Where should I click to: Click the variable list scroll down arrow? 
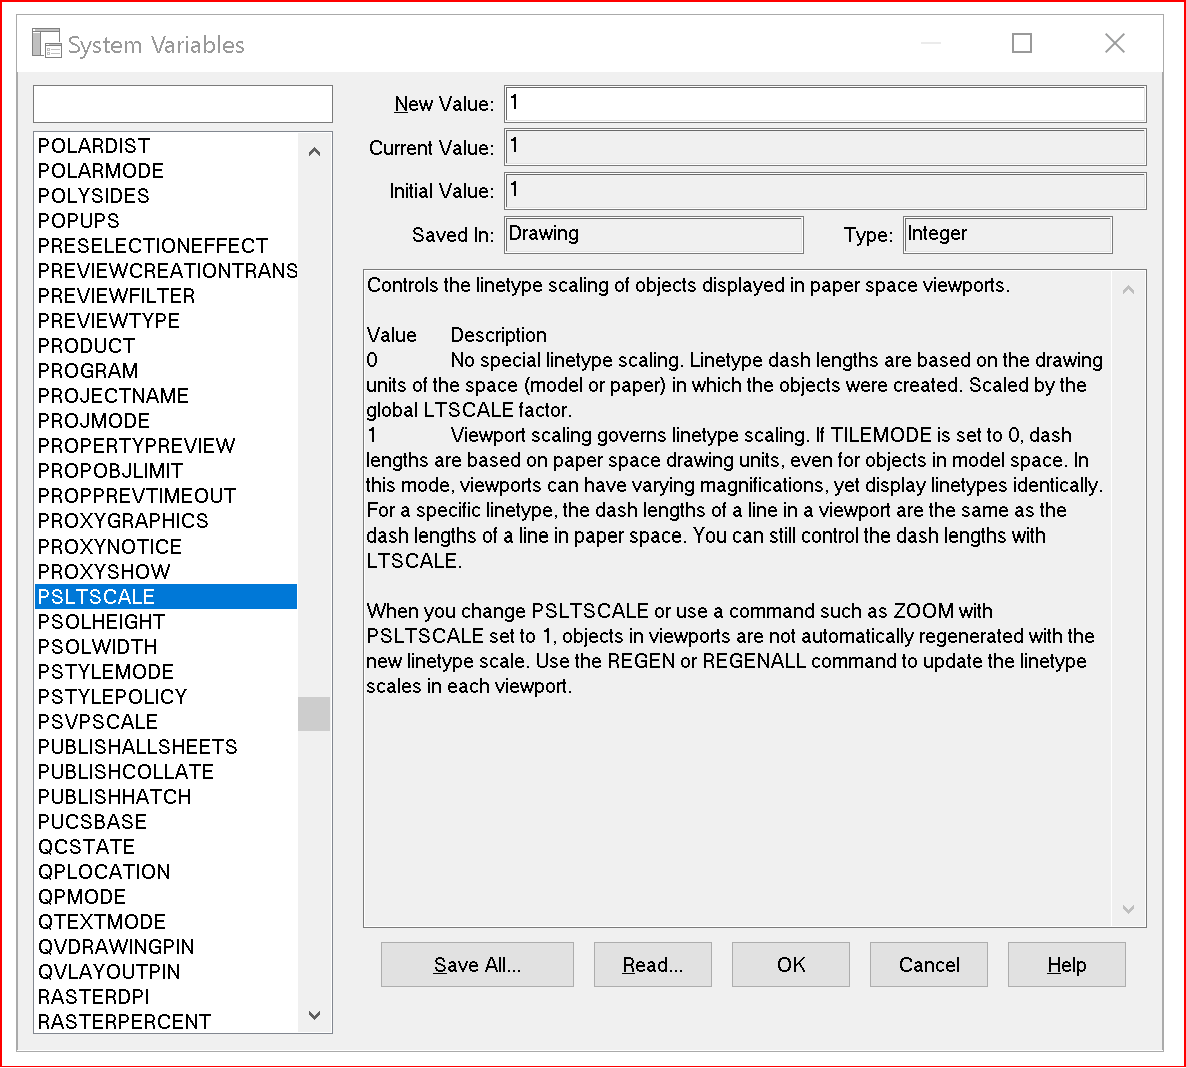[x=315, y=1015]
